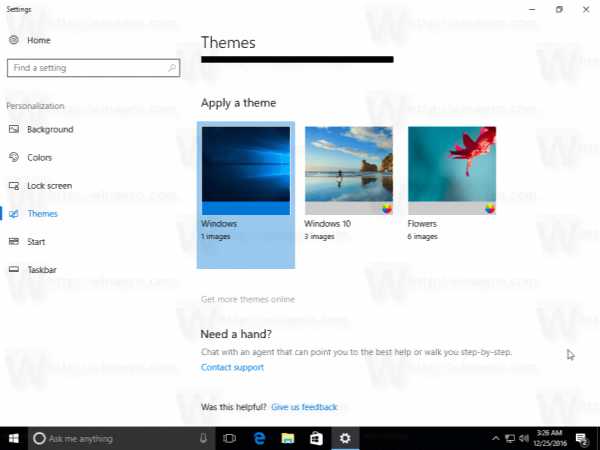Go to Lock screen settings
This screenshot has width=600, height=450.
(48, 185)
